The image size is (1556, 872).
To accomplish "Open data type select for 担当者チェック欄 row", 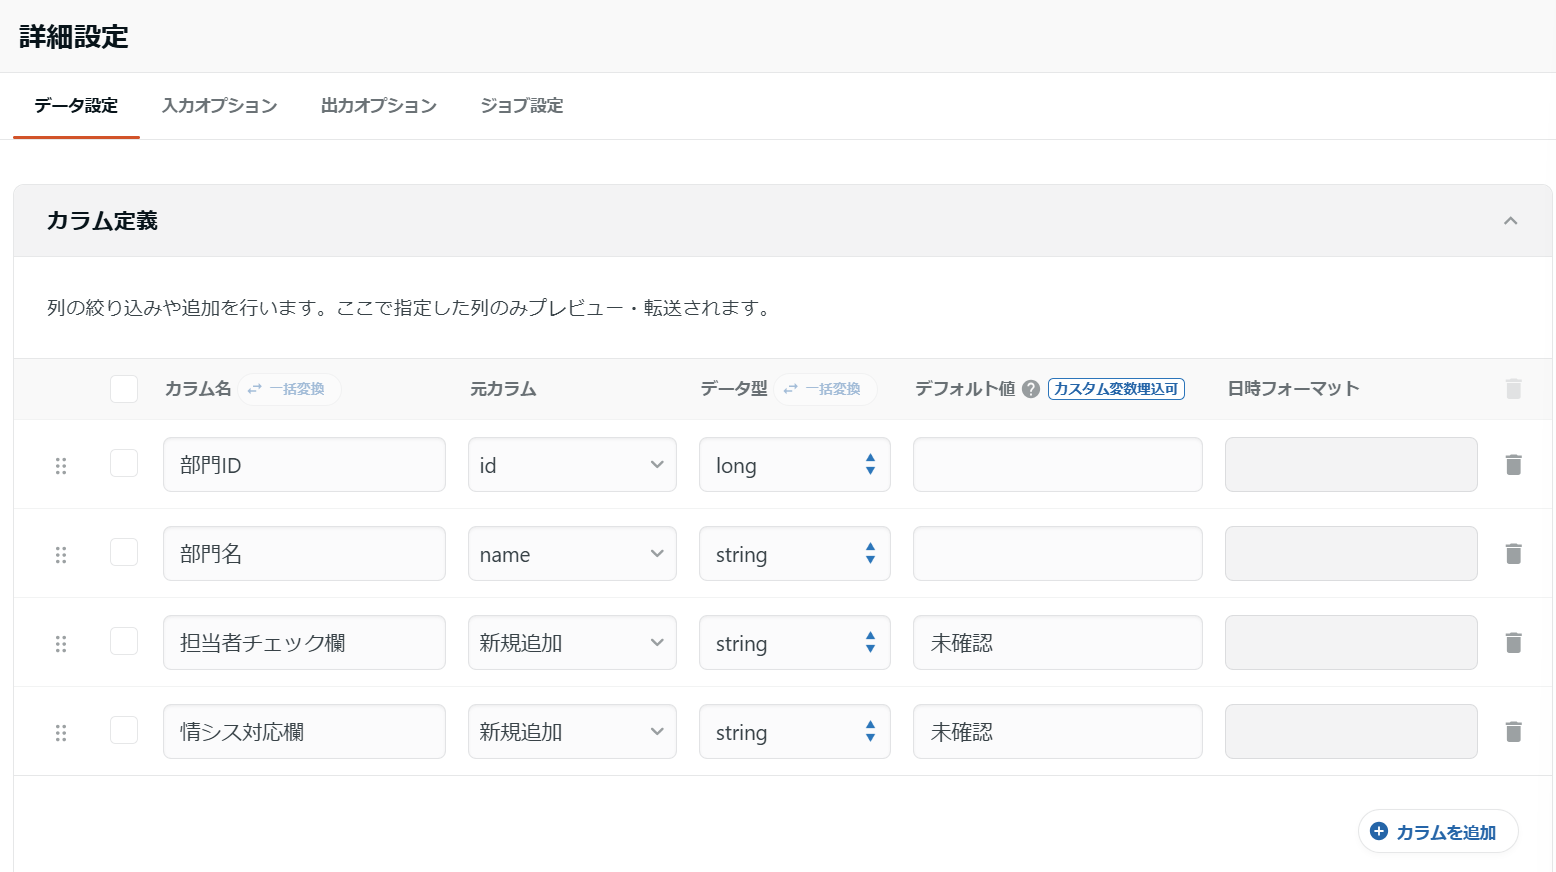I will (x=795, y=642).
